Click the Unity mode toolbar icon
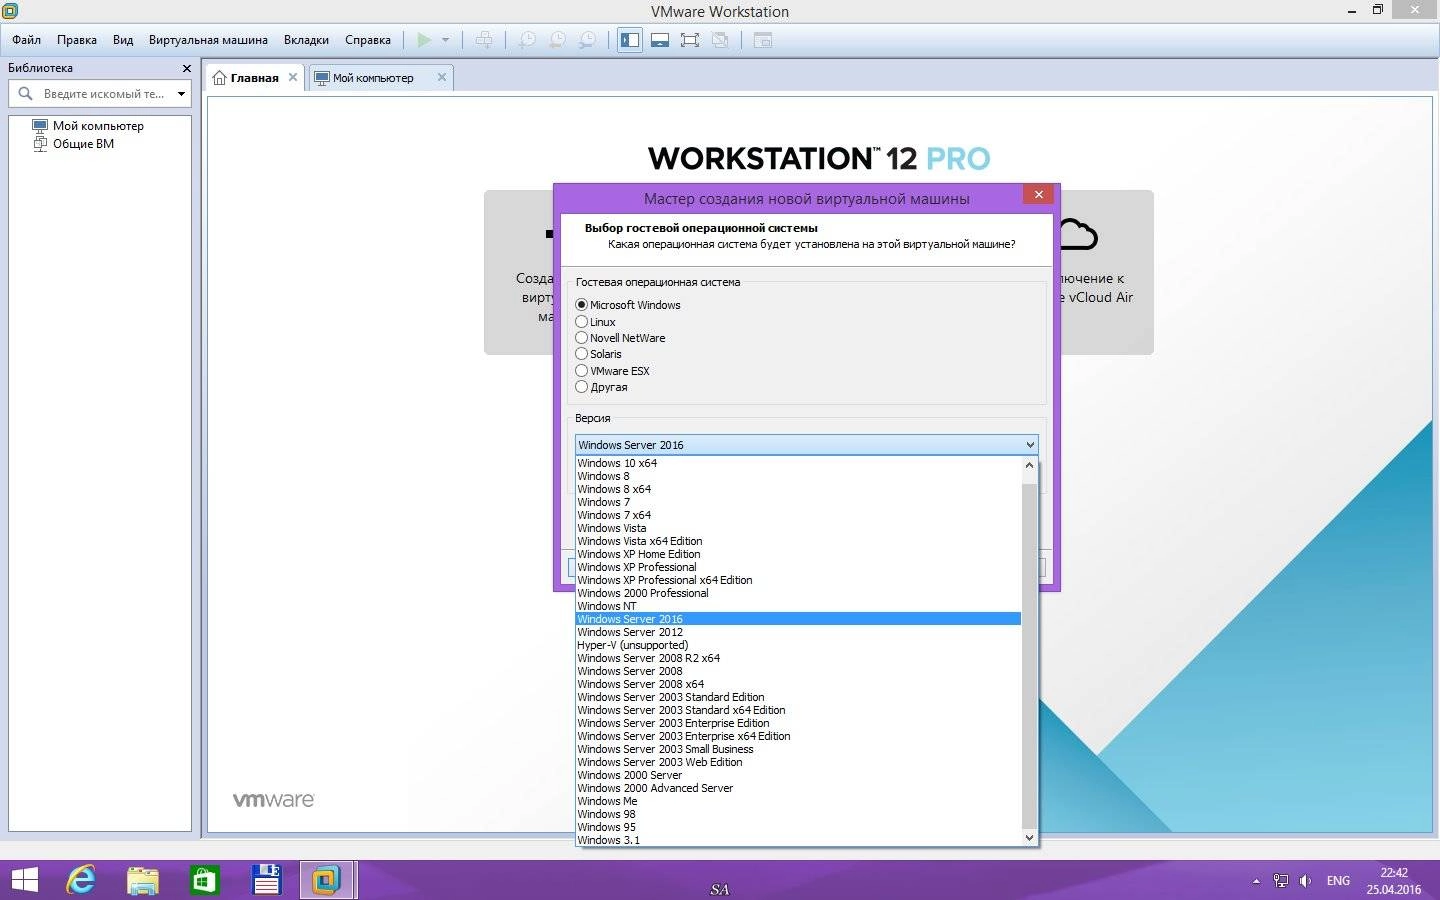 (720, 40)
